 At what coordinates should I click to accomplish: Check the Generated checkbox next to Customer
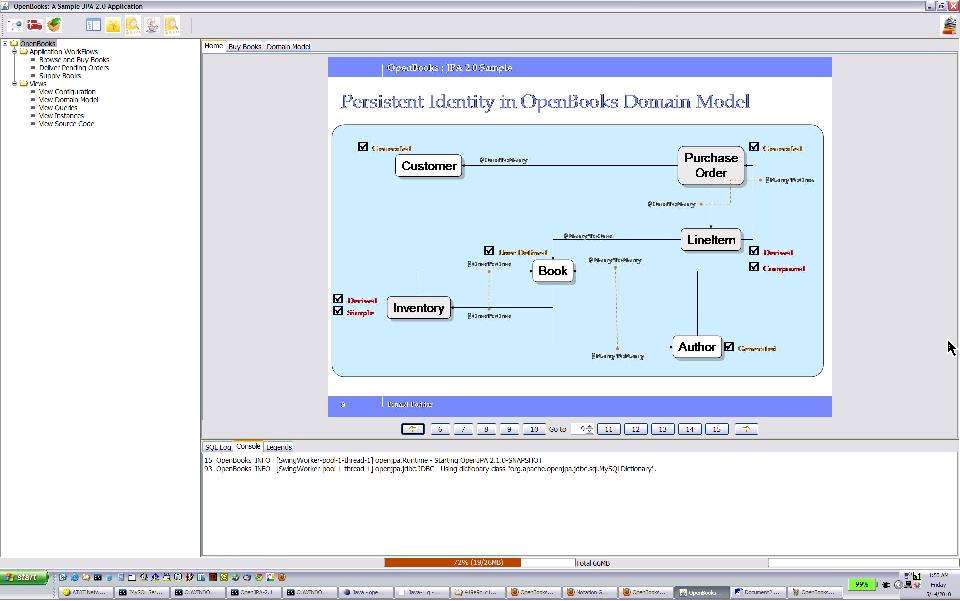pos(362,146)
